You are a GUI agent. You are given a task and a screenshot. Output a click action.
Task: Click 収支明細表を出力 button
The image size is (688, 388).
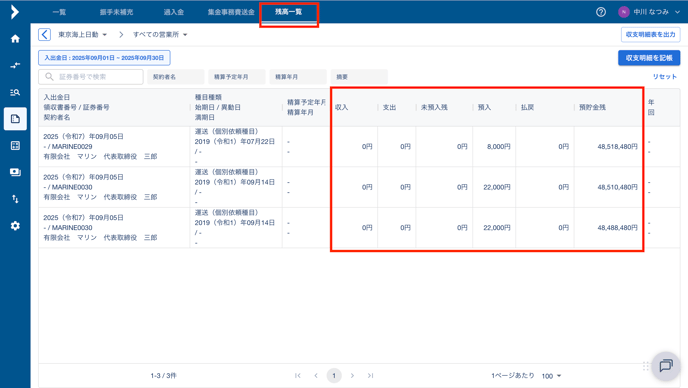tap(651, 34)
